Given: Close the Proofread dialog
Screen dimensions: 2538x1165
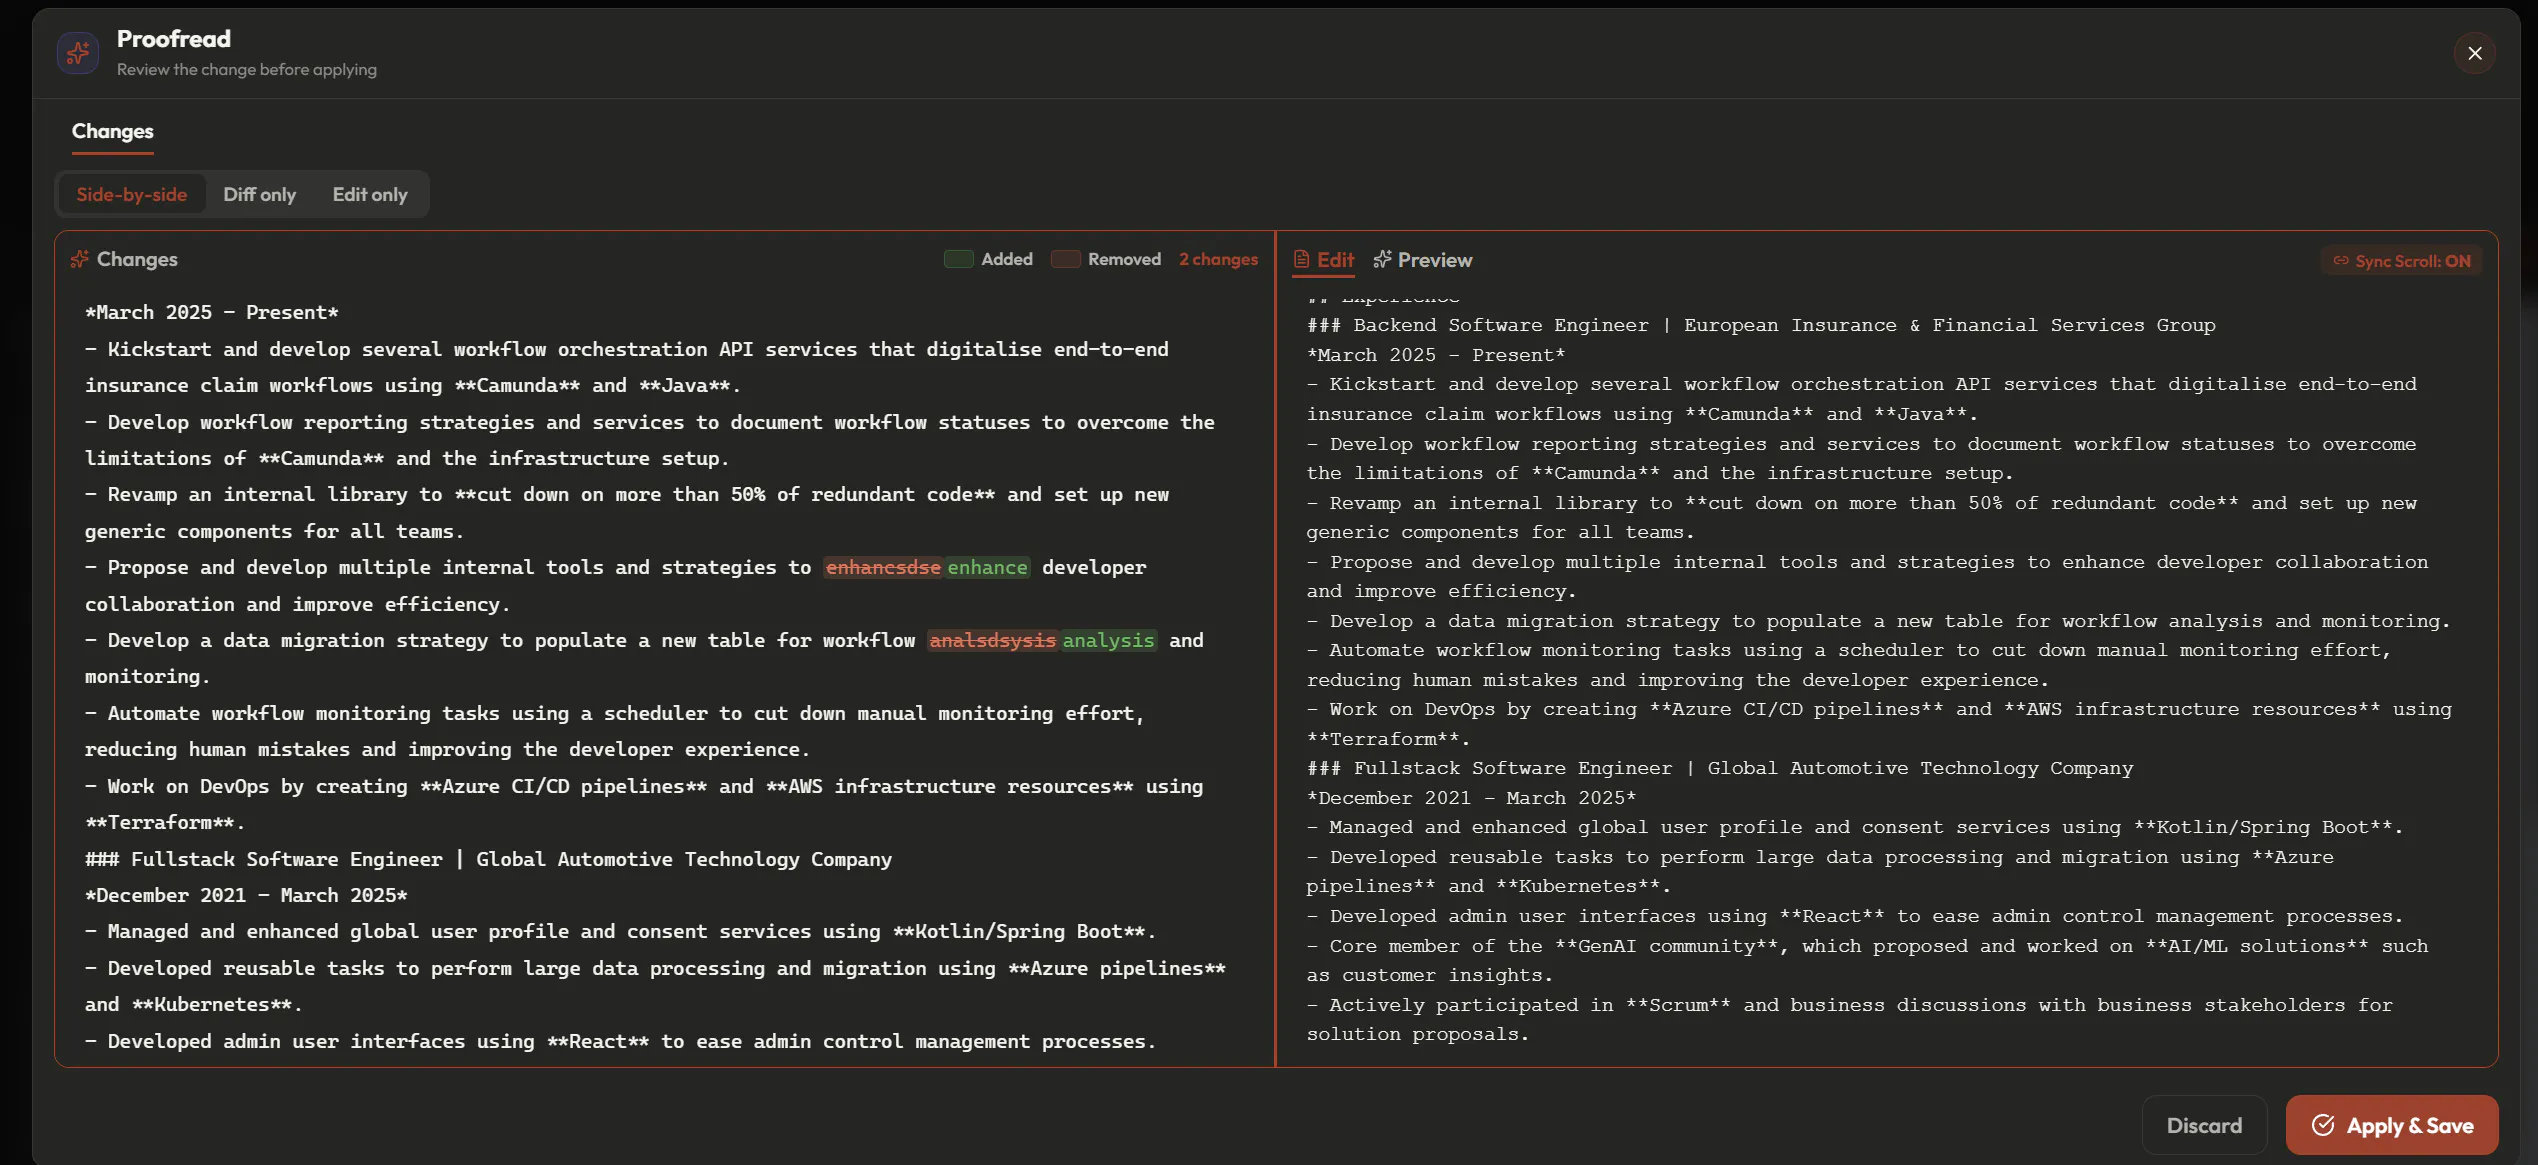Looking at the screenshot, I should coord(2474,53).
